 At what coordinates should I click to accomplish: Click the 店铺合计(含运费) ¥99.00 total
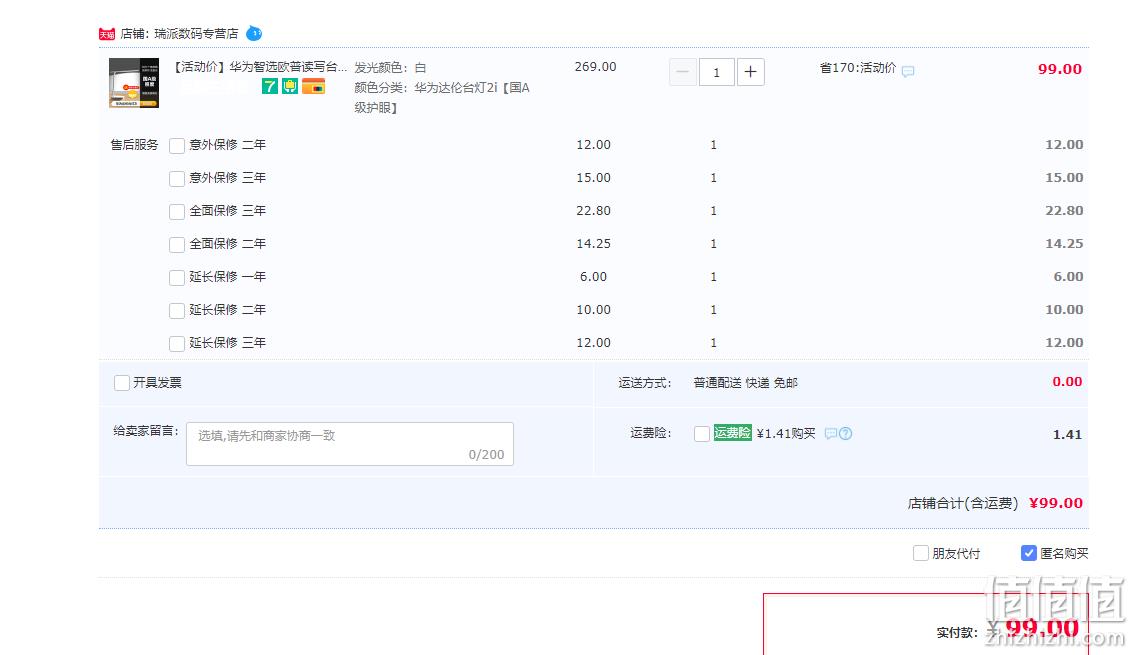pyautogui.click(x=995, y=503)
